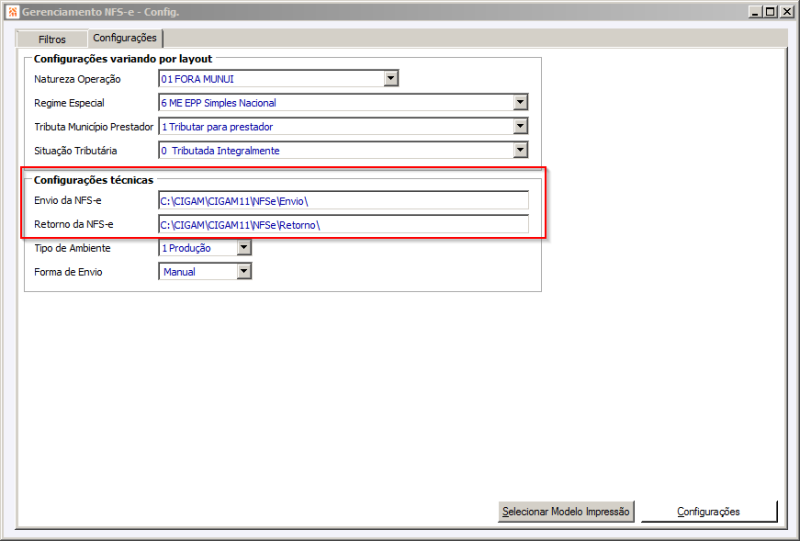This screenshot has width=800, height=541.
Task: Click the Retorno da NFS-e path field
Action: tap(343, 225)
